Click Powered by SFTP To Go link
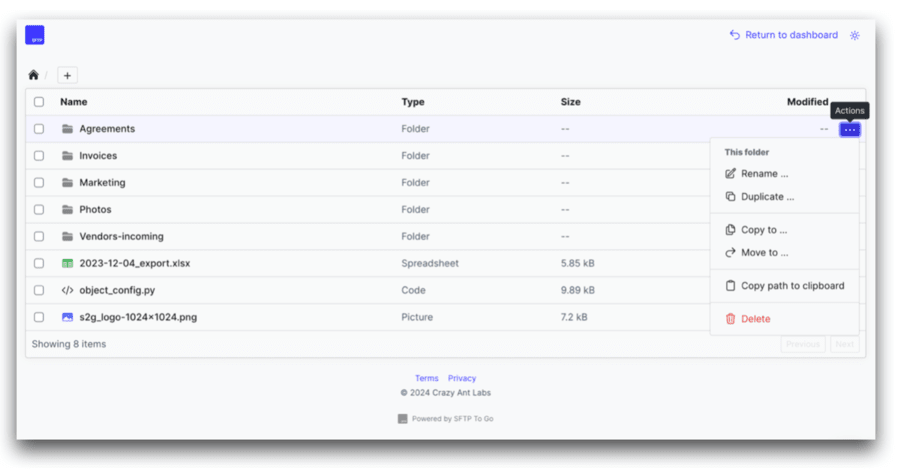900x474 pixels. [452, 419]
